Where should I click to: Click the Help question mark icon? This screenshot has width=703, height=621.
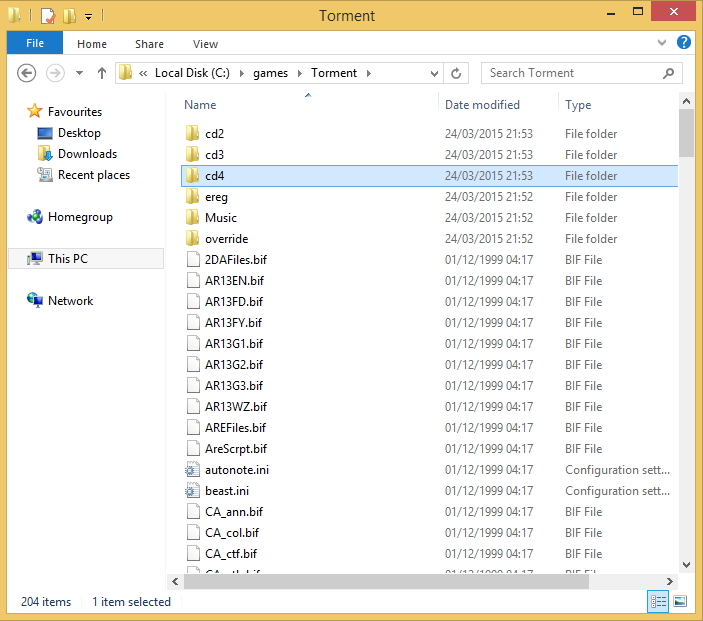(x=684, y=43)
